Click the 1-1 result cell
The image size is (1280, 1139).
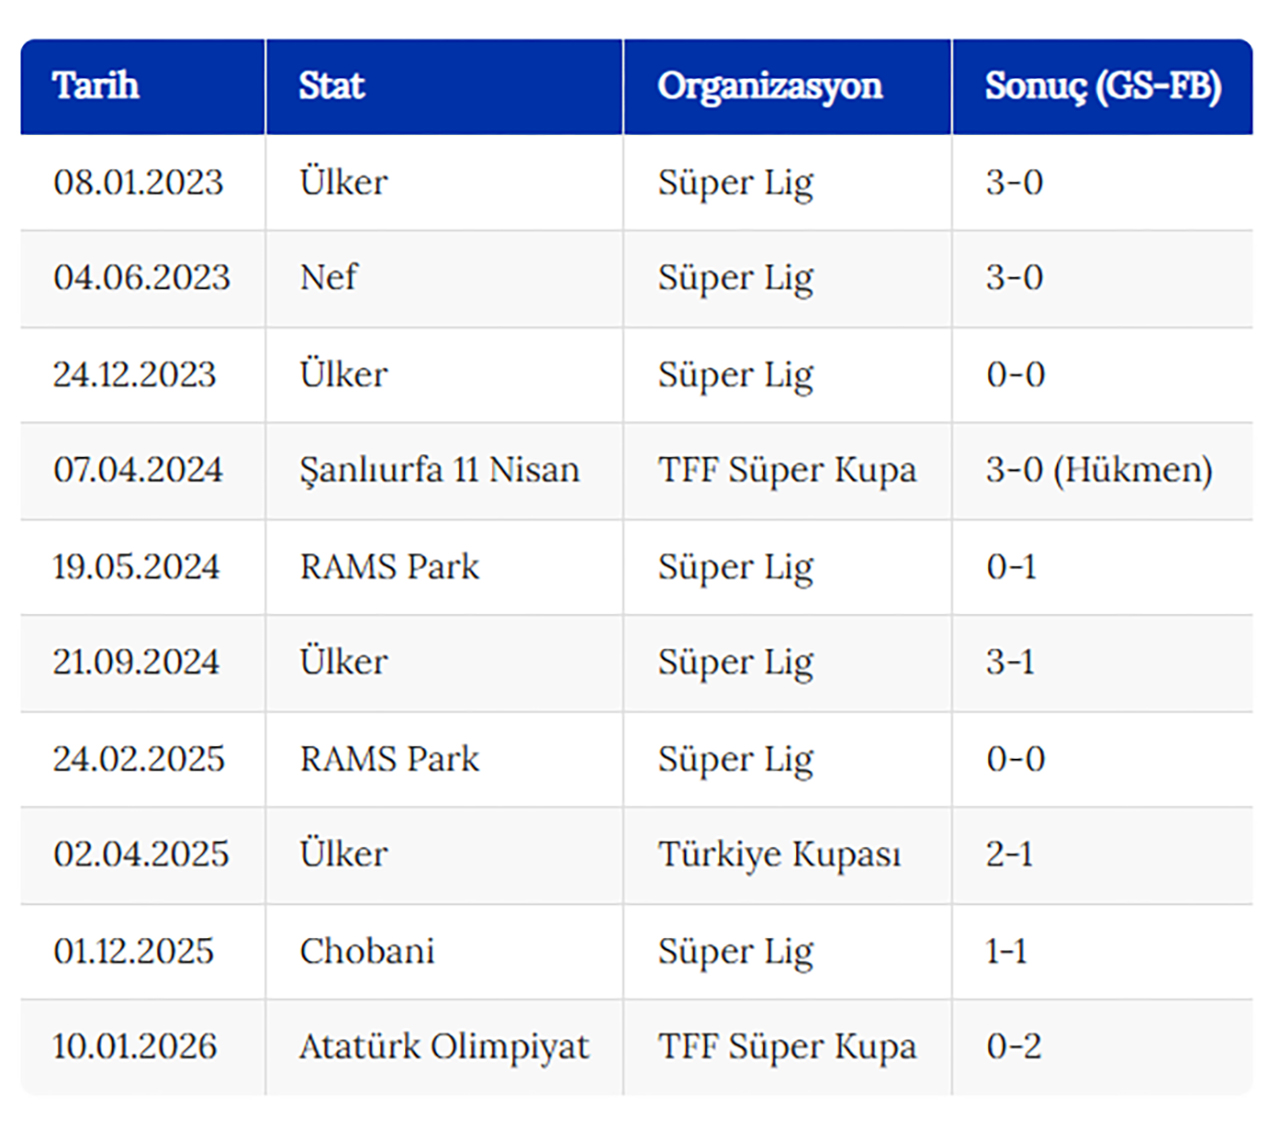pyautogui.click(x=1006, y=951)
